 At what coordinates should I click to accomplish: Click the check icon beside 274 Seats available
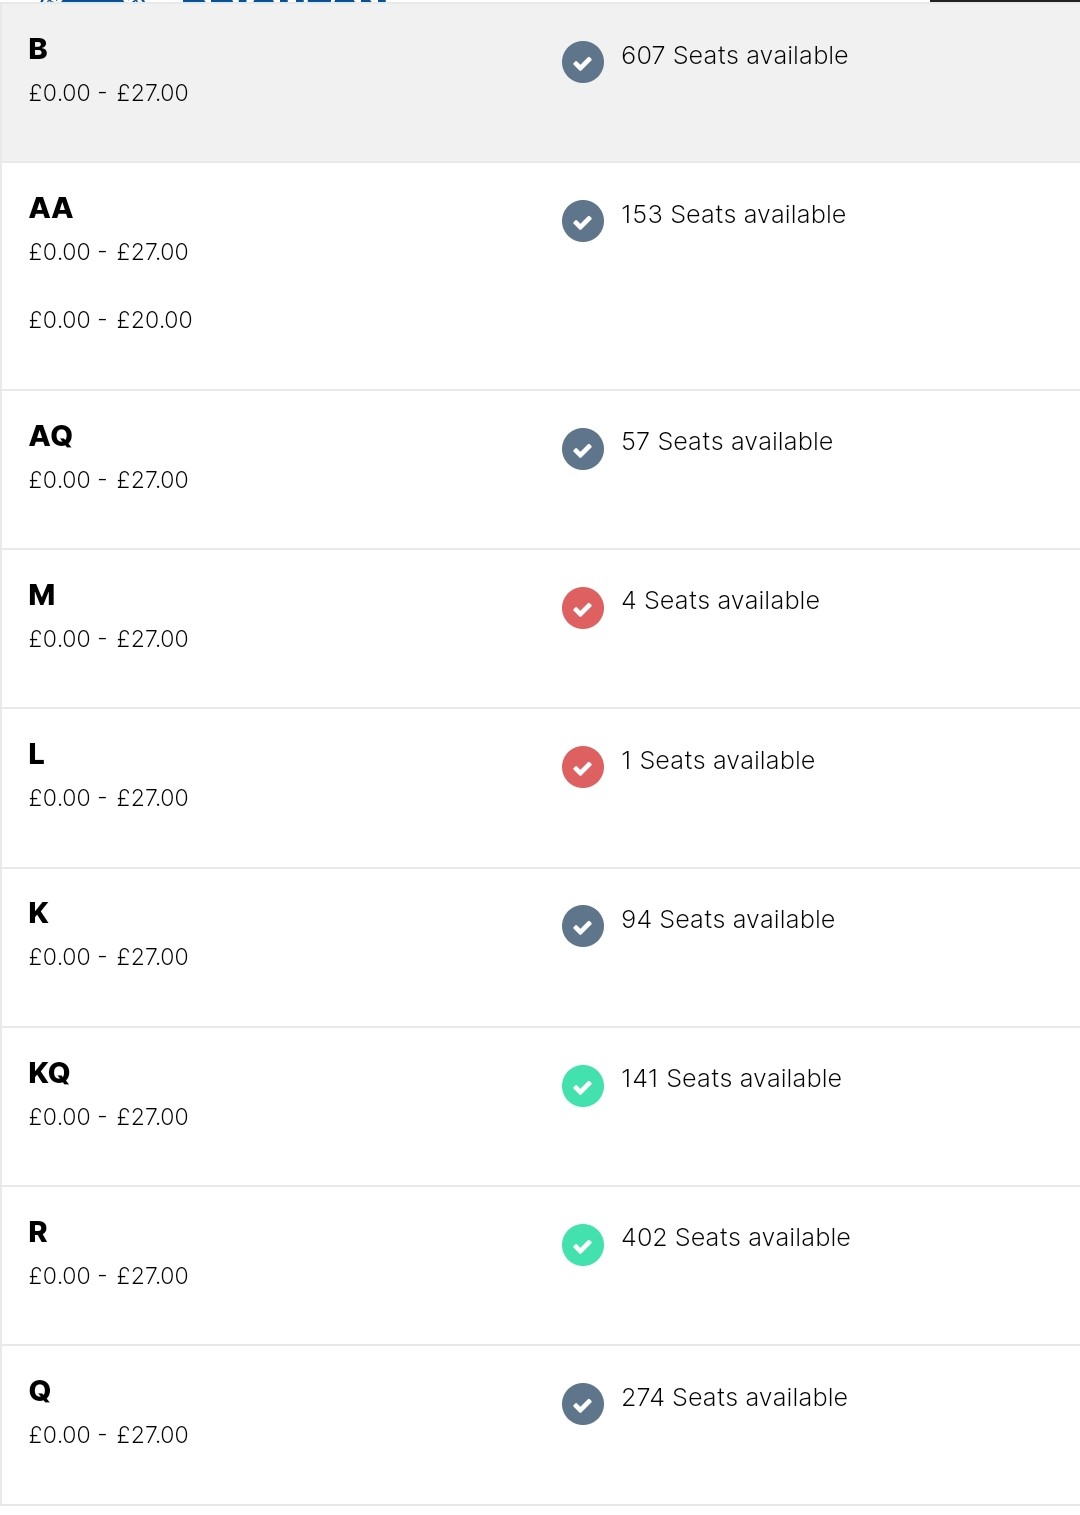click(x=583, y=1404)
